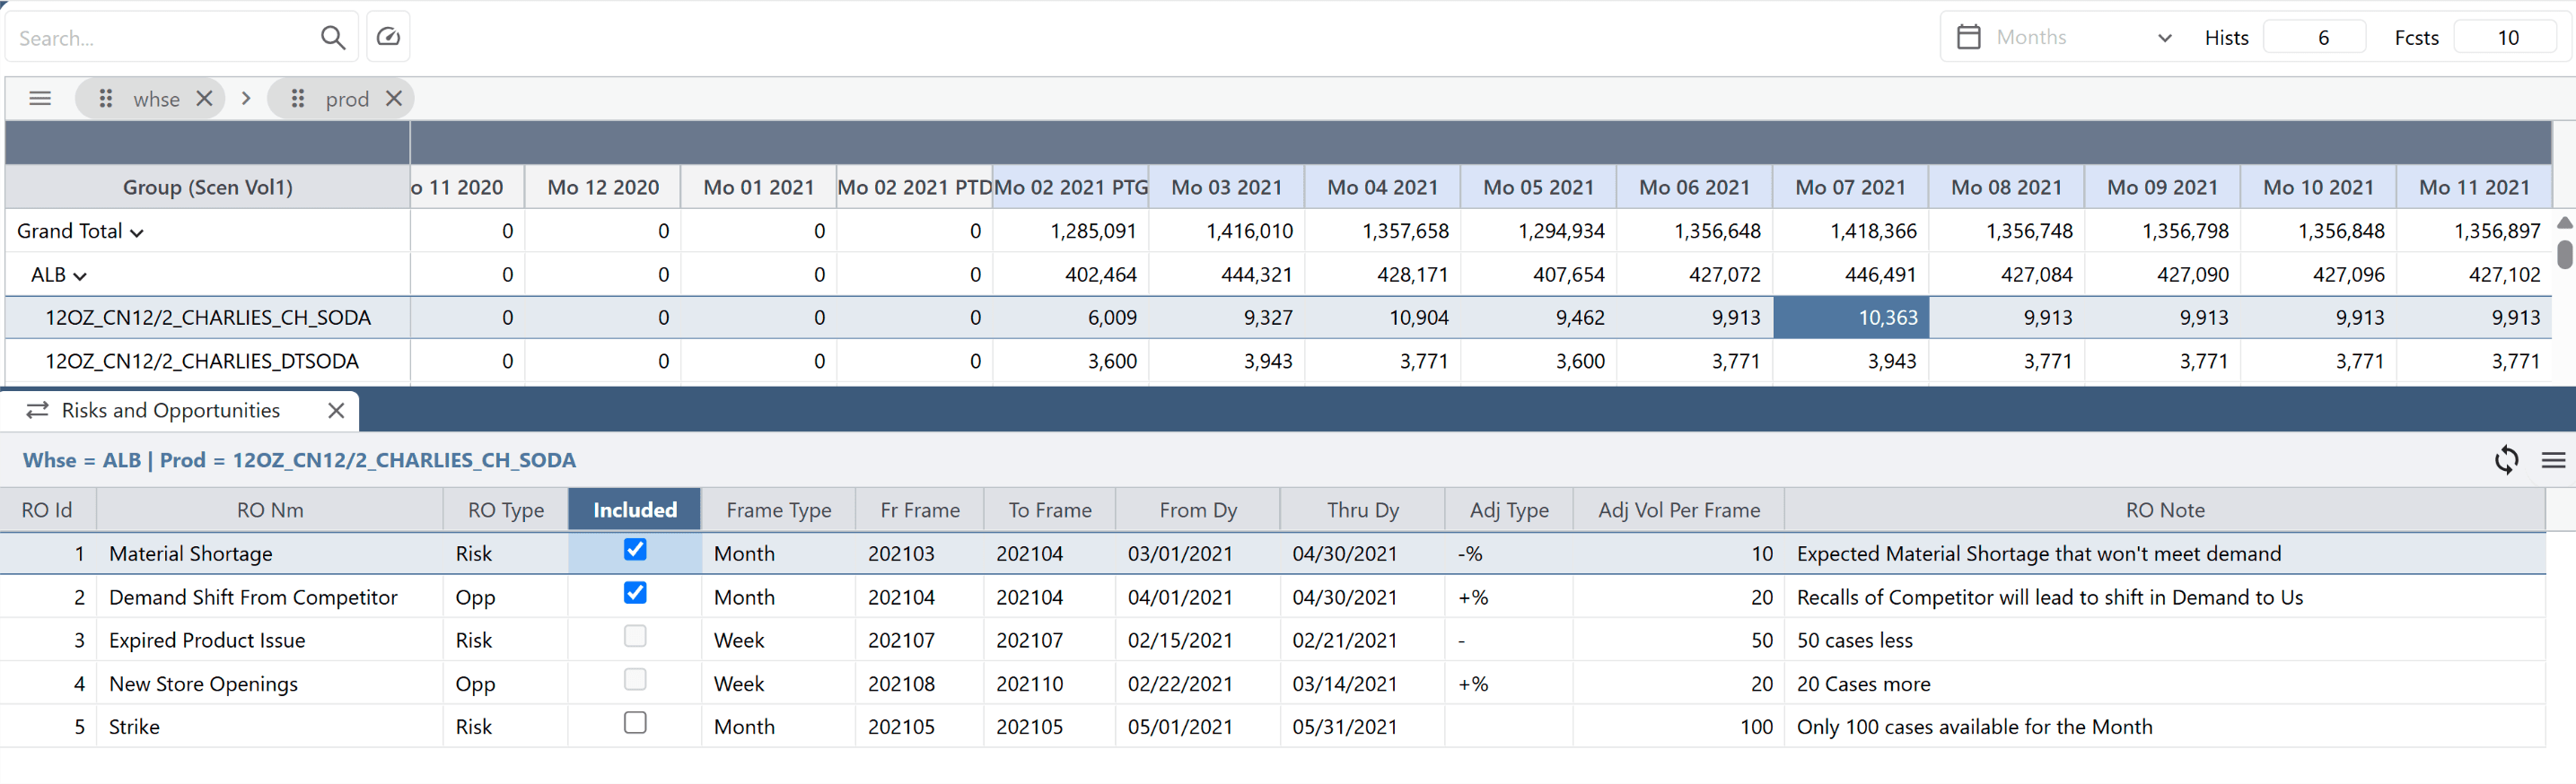Sort by the Included column header
This screenshot has width=2576, height=784.
635,510
